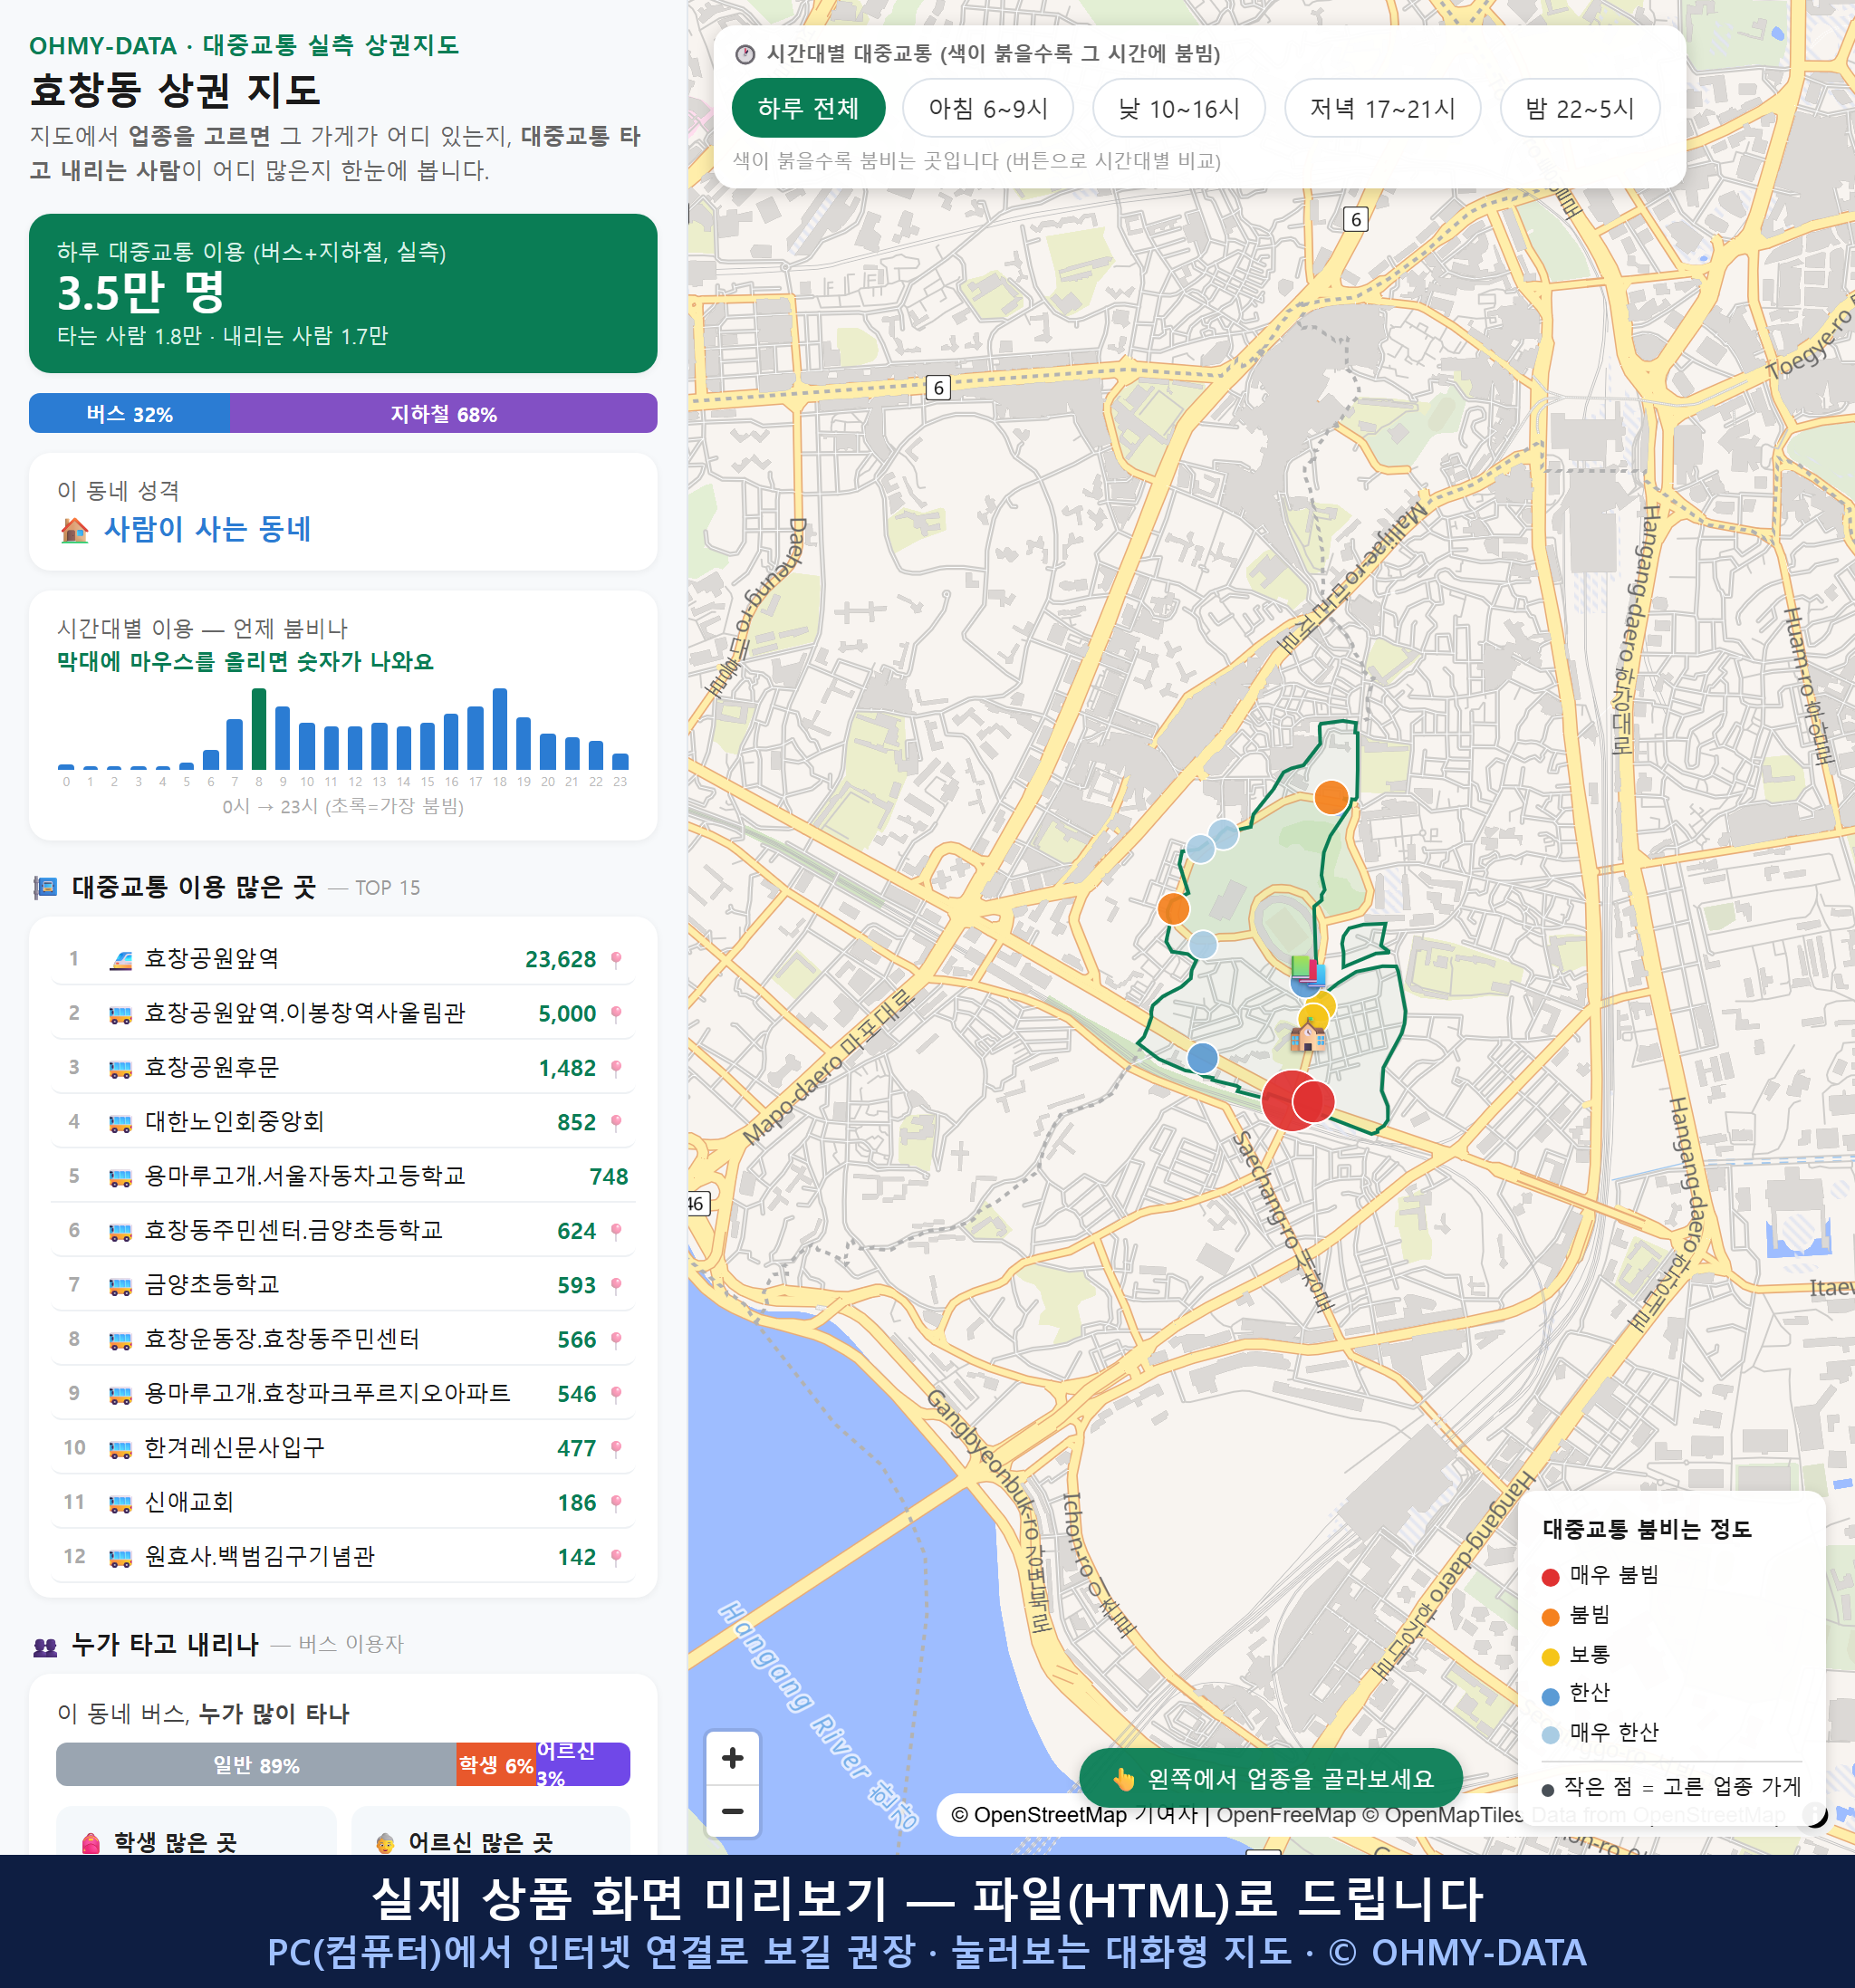Viewport: 1855px width, 1988px height.
Task: Click the house icon in 이 동네 성격 card
Action: click(x=74, y=530)
